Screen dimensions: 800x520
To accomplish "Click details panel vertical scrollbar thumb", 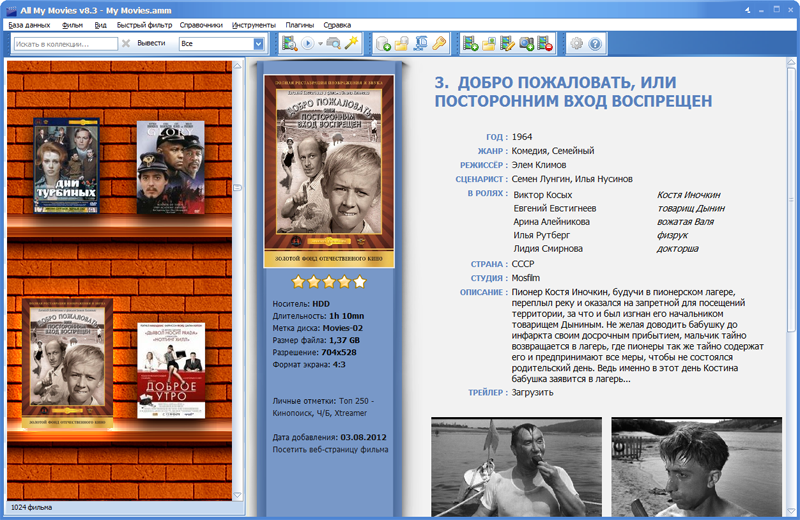I will point(791,199).
